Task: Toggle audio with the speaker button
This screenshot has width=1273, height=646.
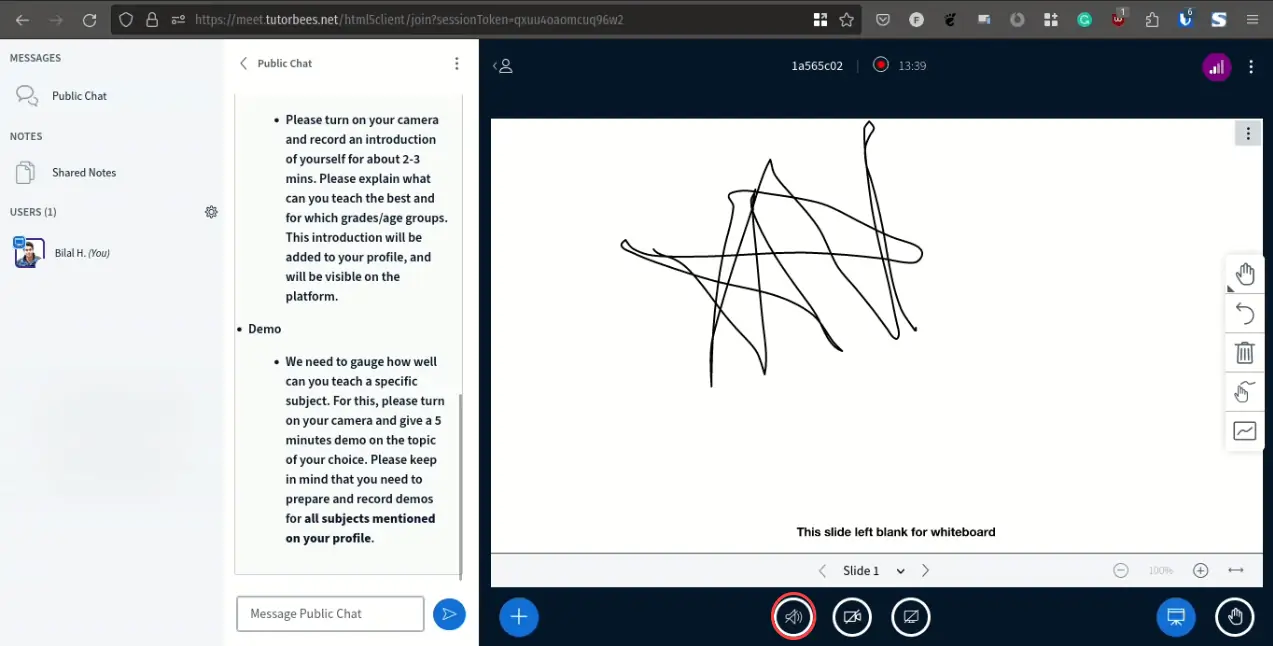Action: 793,617
